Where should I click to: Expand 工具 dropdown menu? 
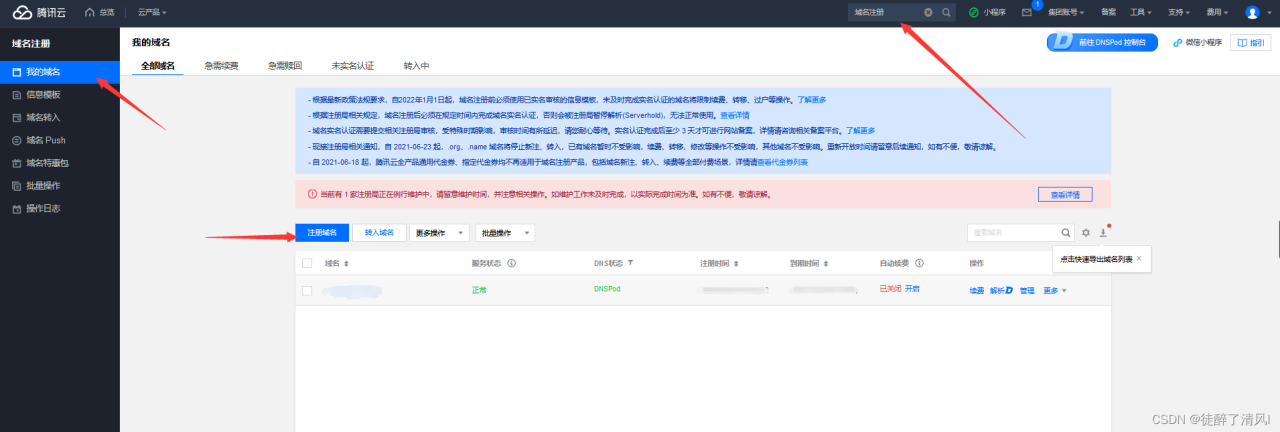[1140, 12]
